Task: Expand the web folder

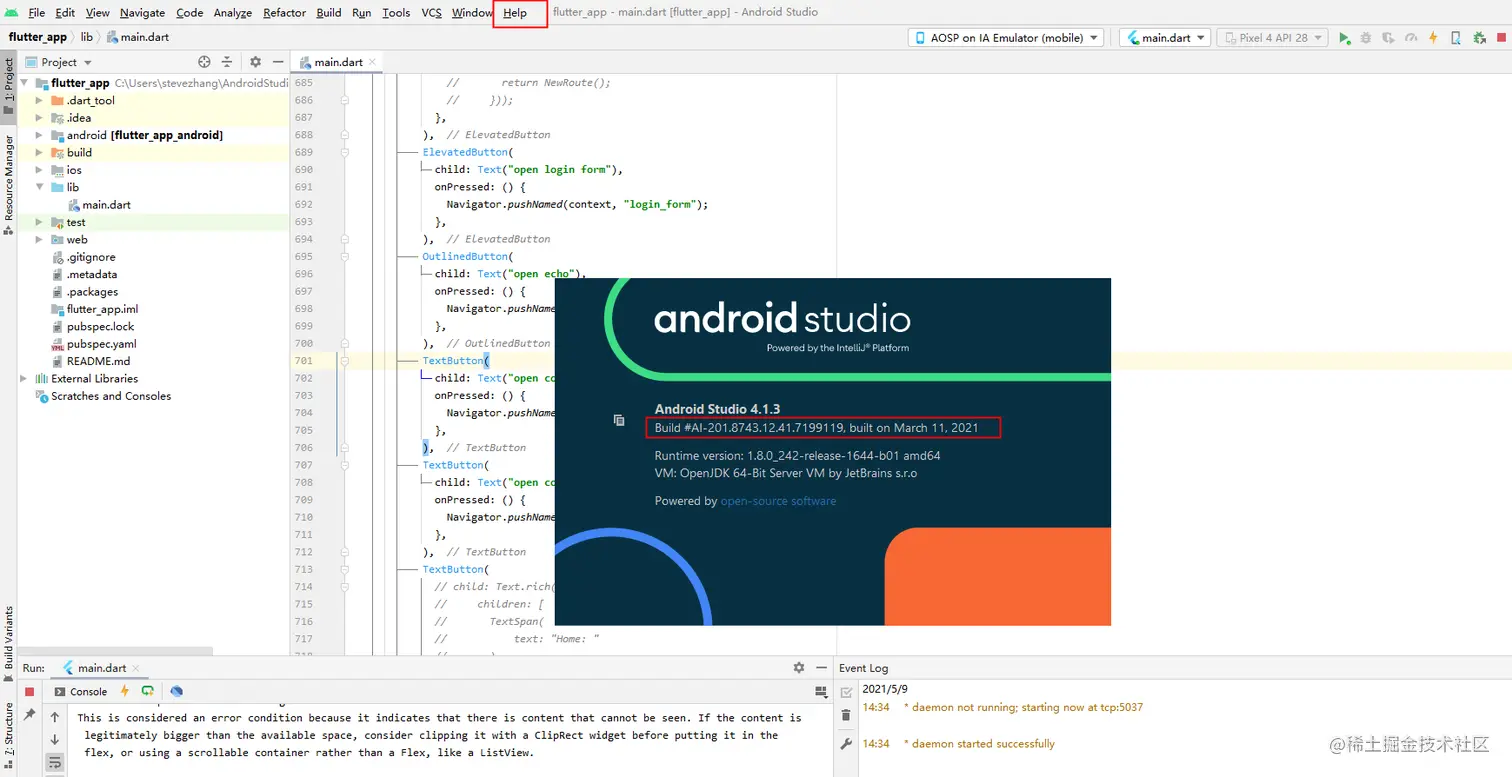Action: click(x=39, y=240)
